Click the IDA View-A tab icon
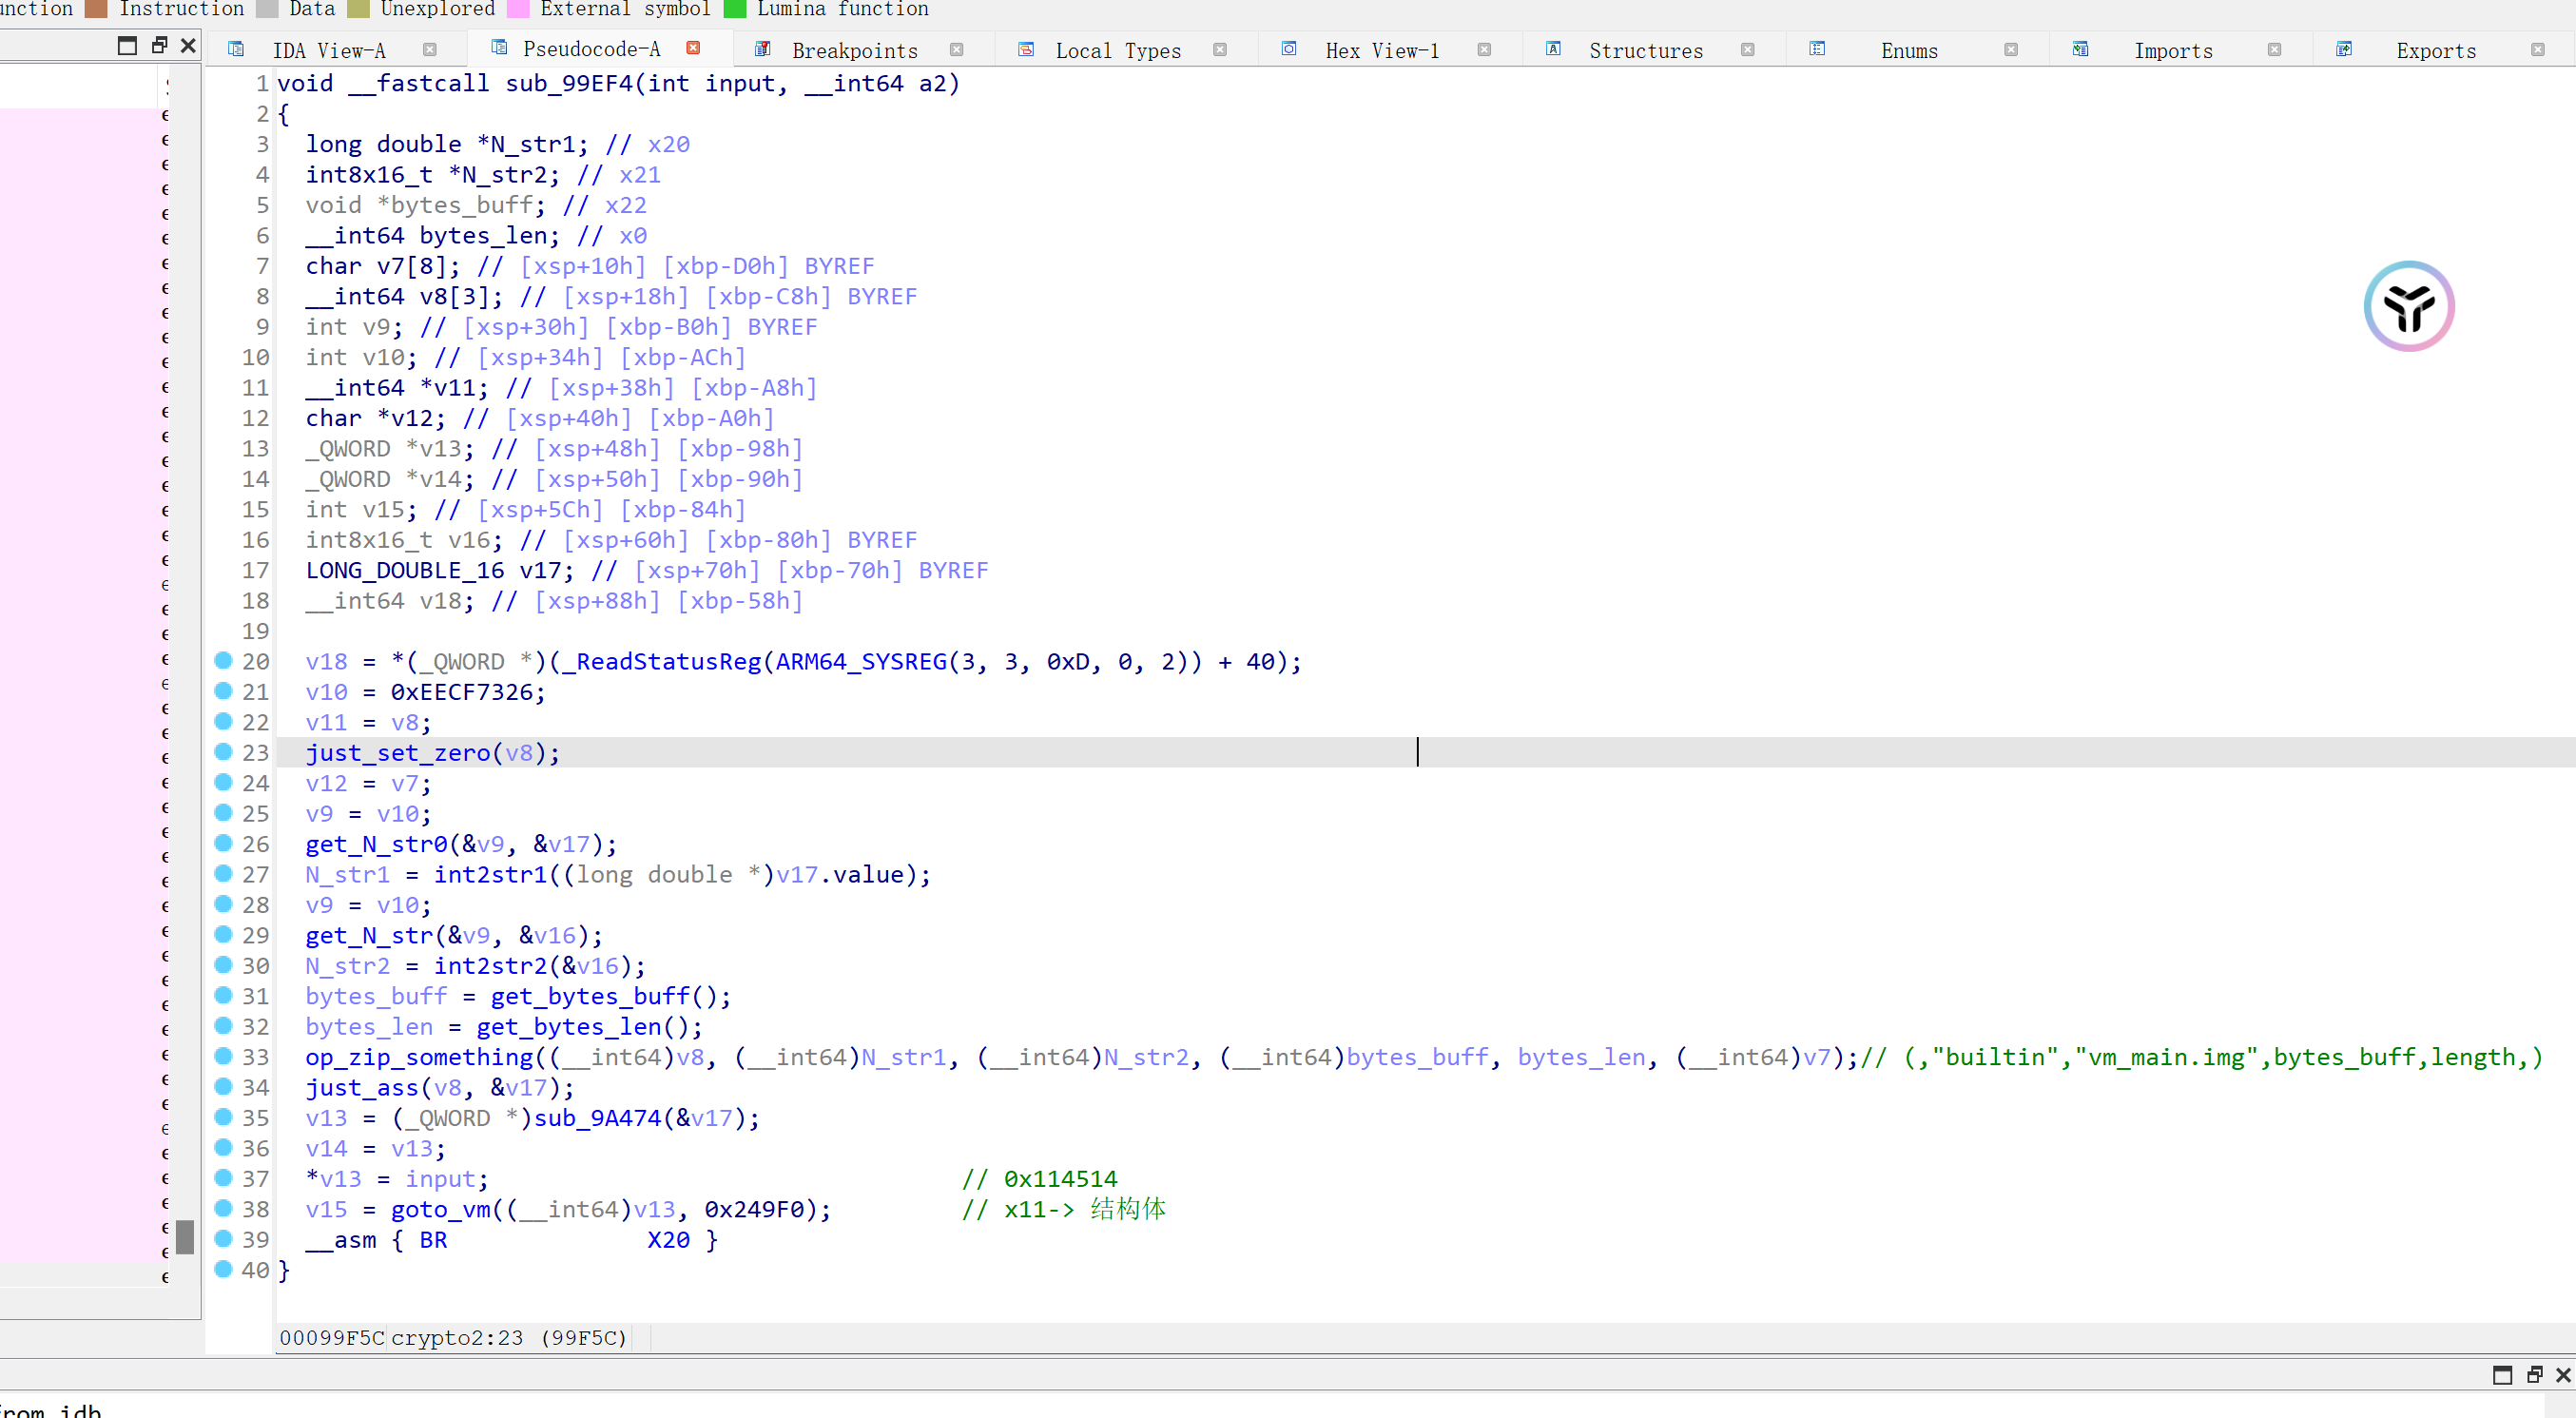The image size is (2576, 1418). 236,49
